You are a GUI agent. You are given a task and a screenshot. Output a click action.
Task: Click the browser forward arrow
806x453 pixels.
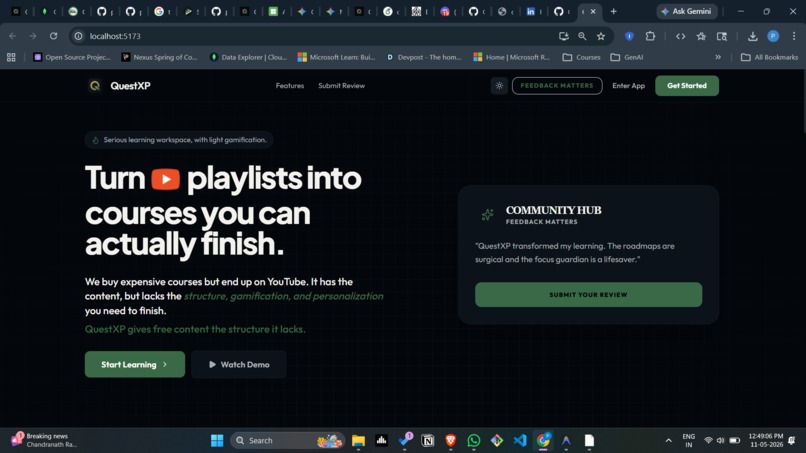pyautogui.click(x=33, y=36)
